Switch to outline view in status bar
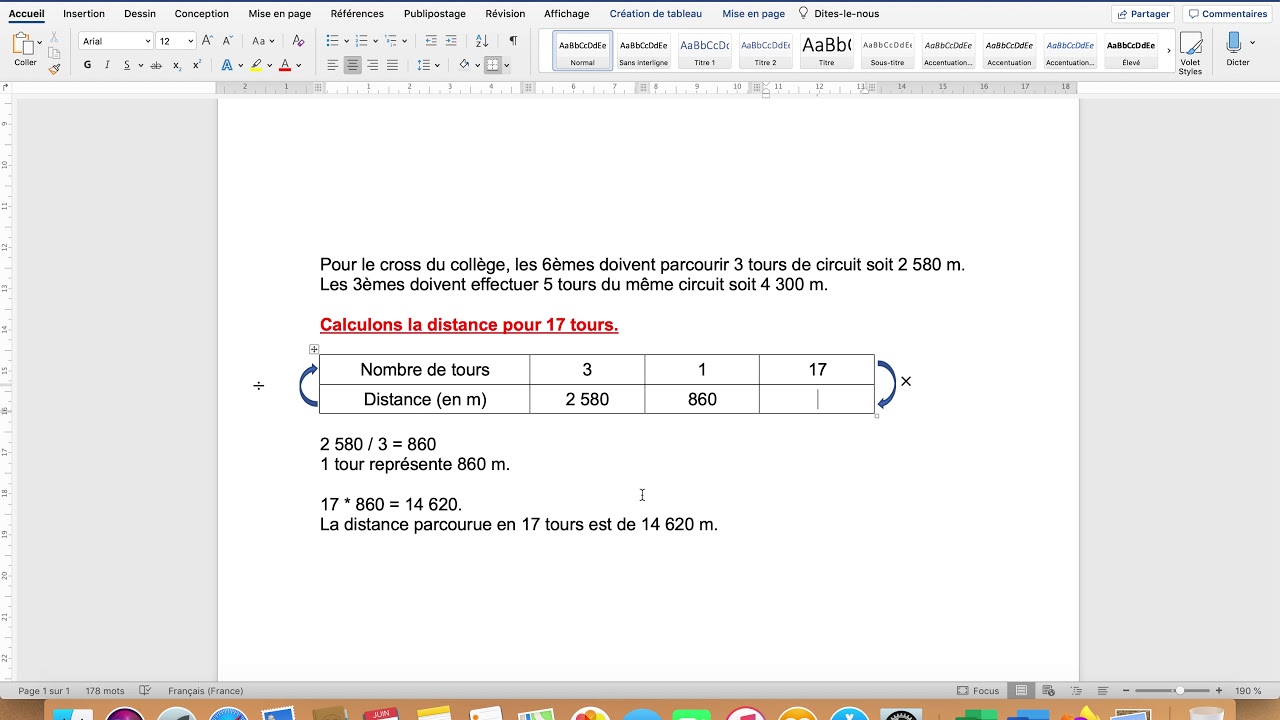1280x720 pixels. (1075, 691)
